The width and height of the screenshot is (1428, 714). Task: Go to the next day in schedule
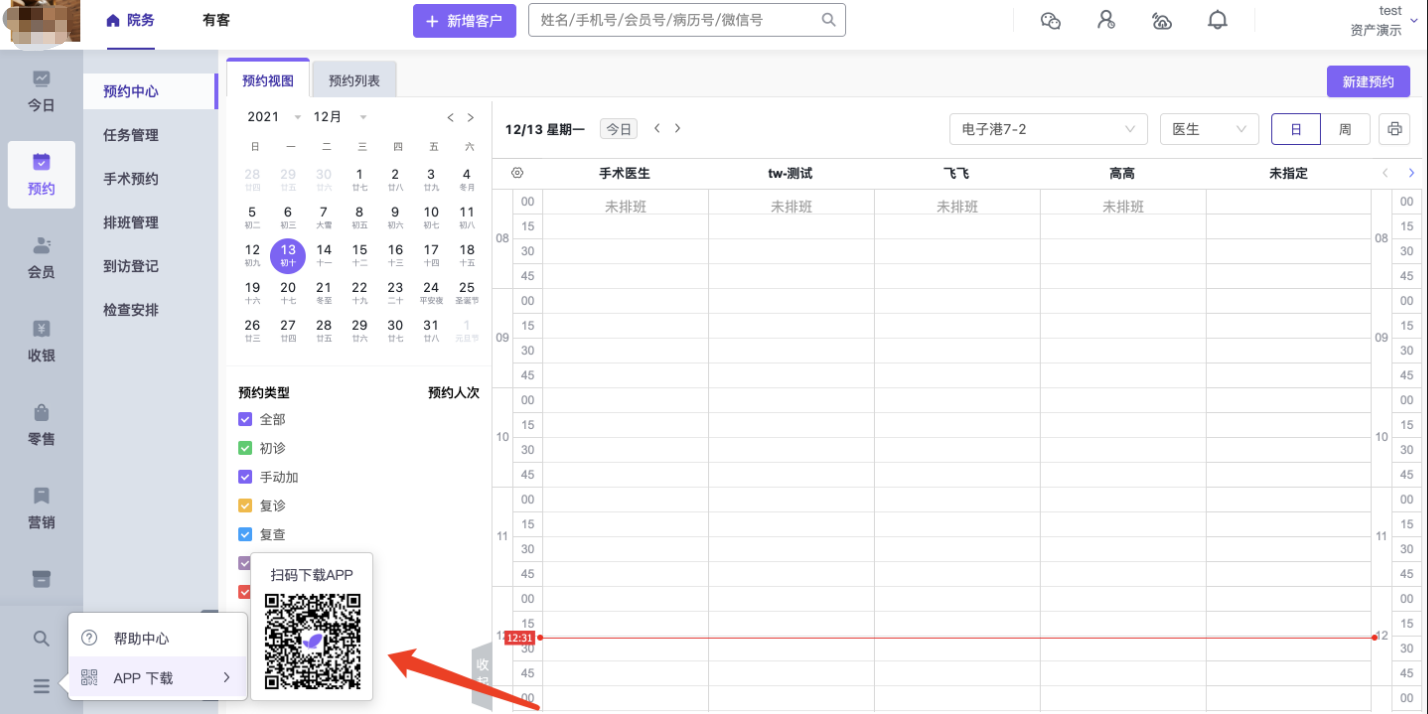click(x=677, y=128)
